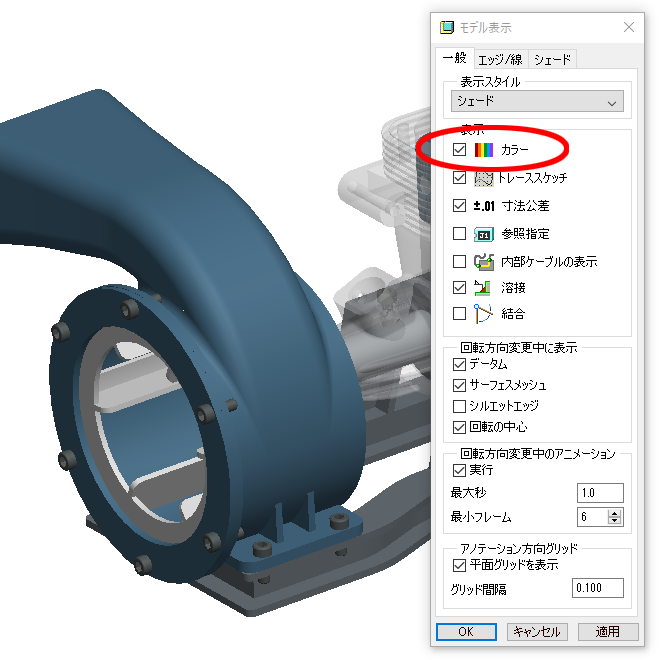The height and width of the screenshot is (660, 660).
Task: Open the 表示スタイル dropdown showing シェード
Action: point(538,101)
